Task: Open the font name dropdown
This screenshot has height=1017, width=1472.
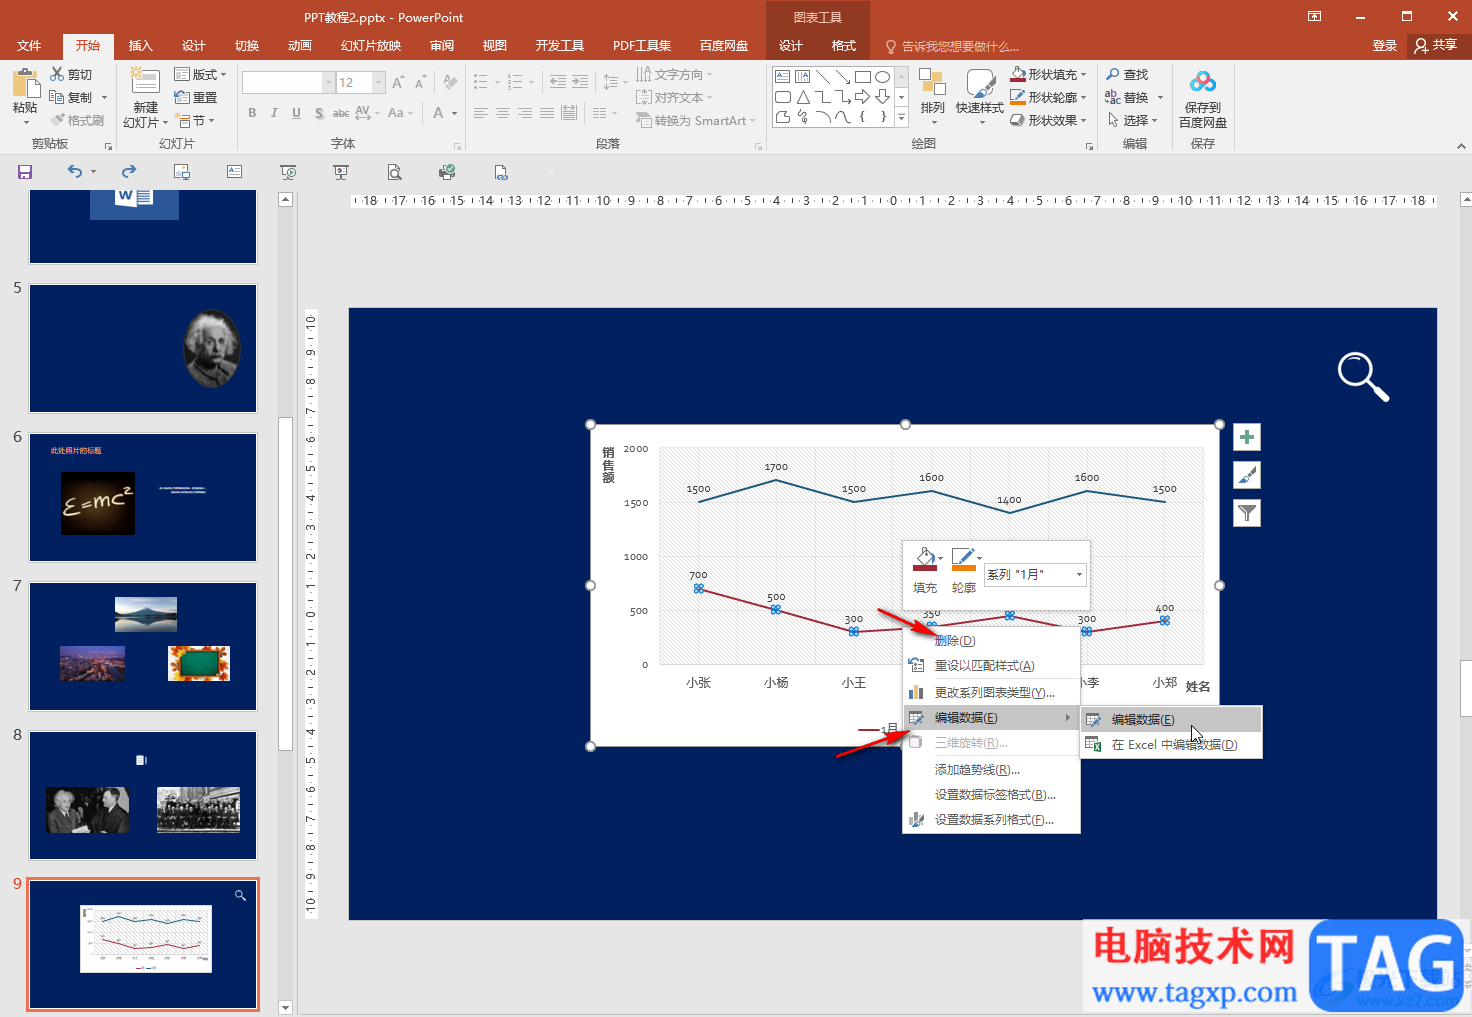Action: 329,83
